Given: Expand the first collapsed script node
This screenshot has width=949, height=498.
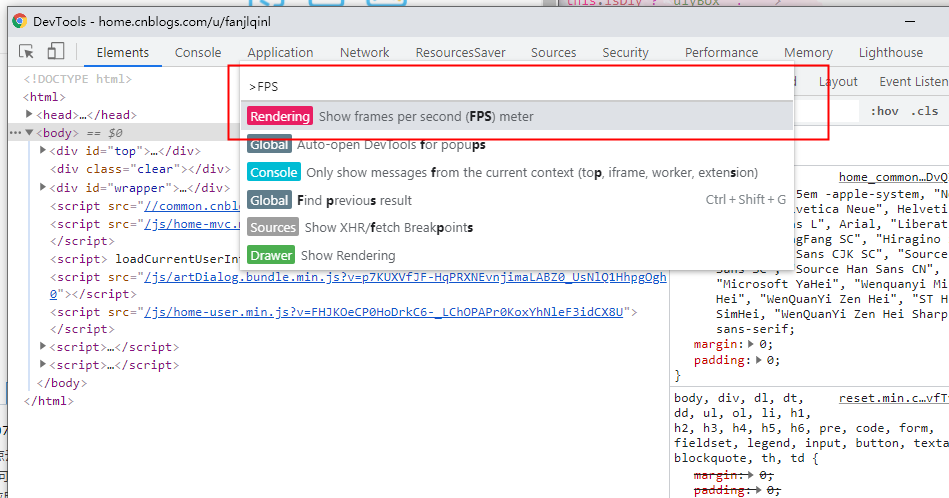Looking at the screenshot, I should [42, 346].
